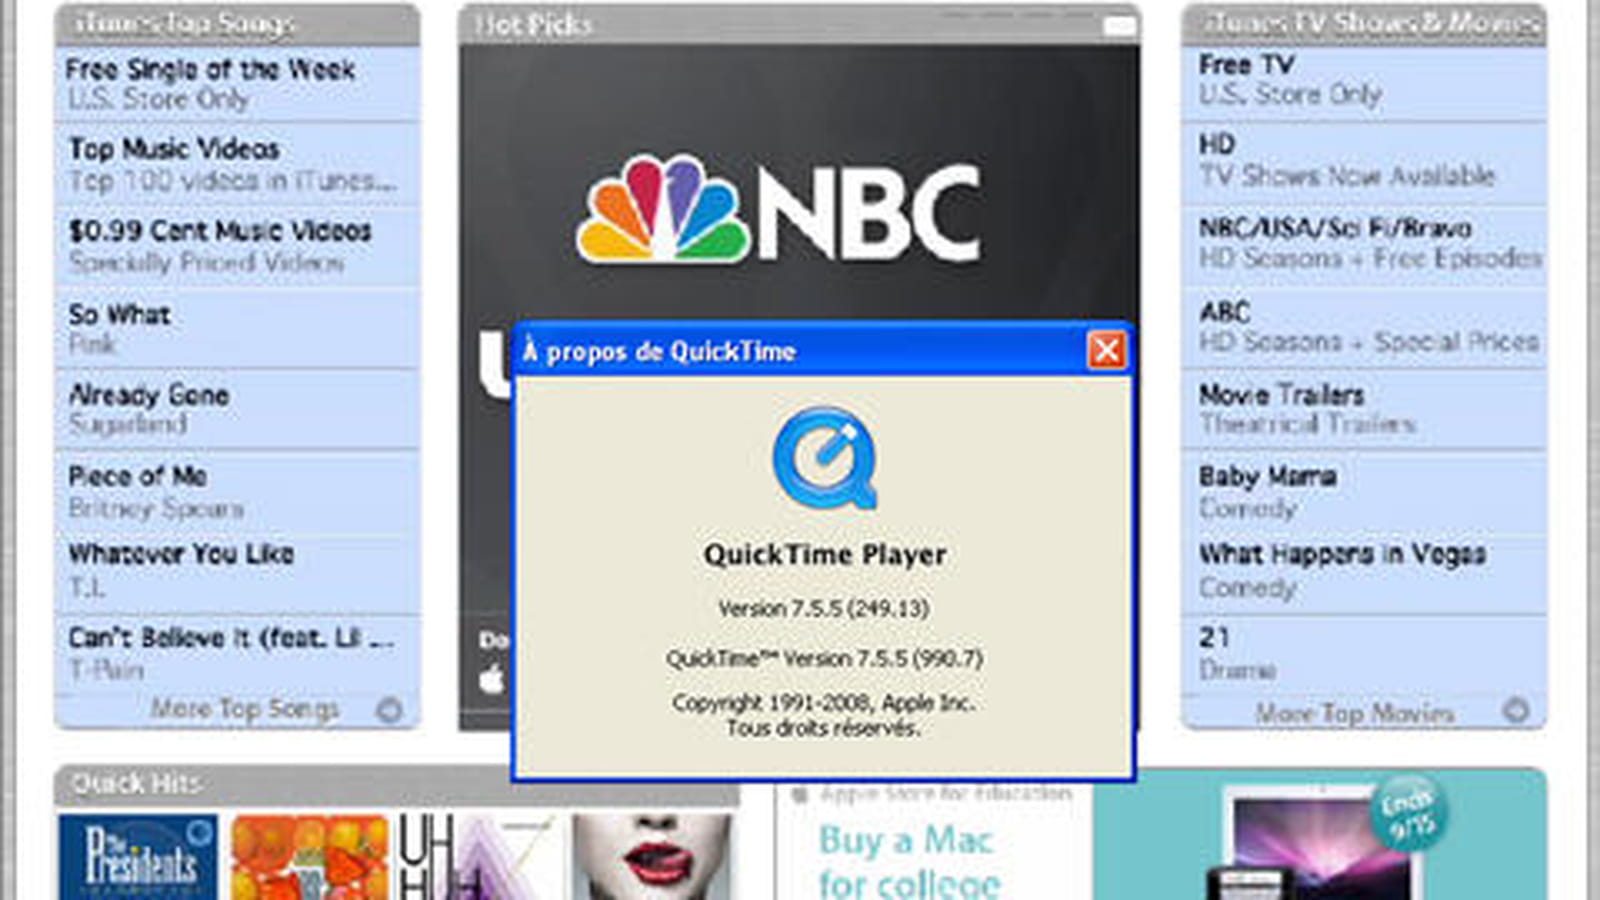Click the Hot Picks panel header button
1600x900 pixels.
click(1120, 25)
